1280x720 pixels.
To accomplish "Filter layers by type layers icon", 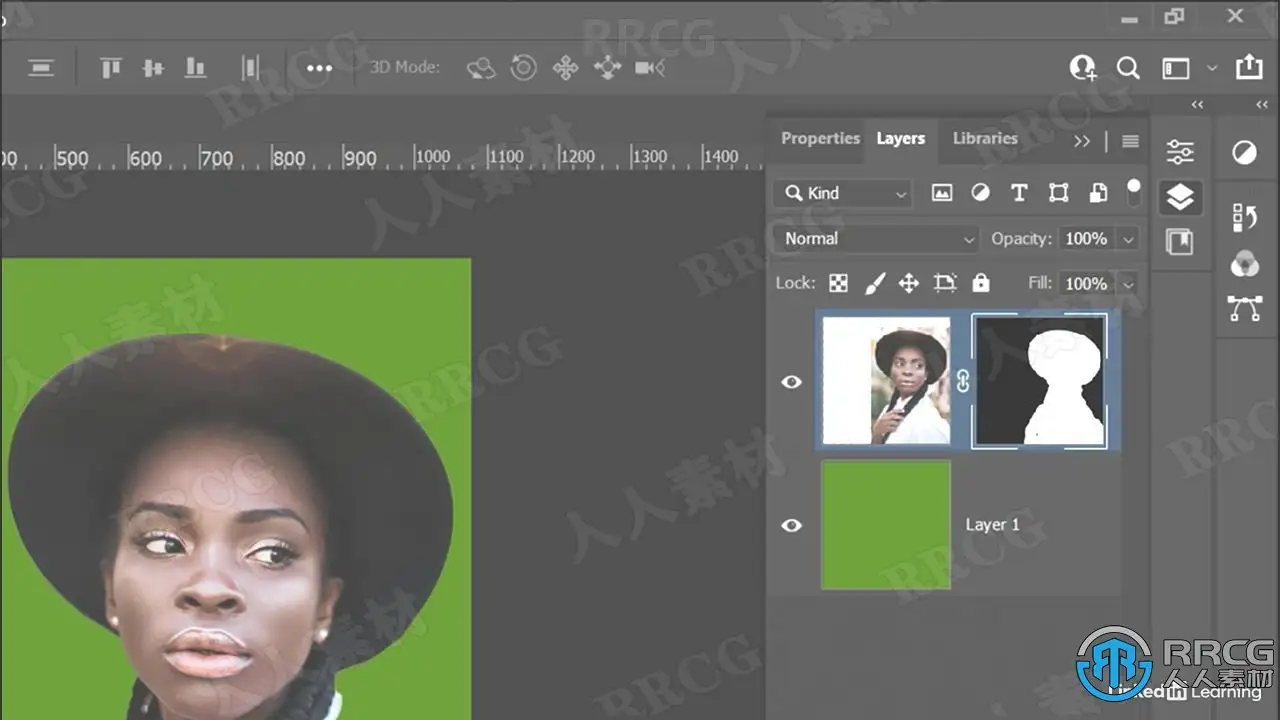I will (x=1019, y=193).
